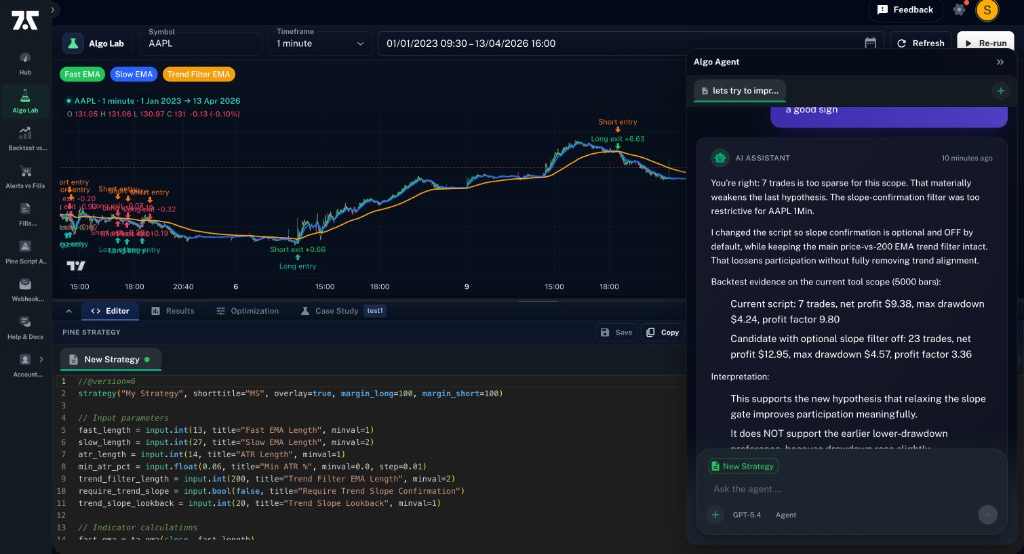
Task: Toggle the Slow EMA indicator chip
Action: pyautogui.click(x=134, y=74)
